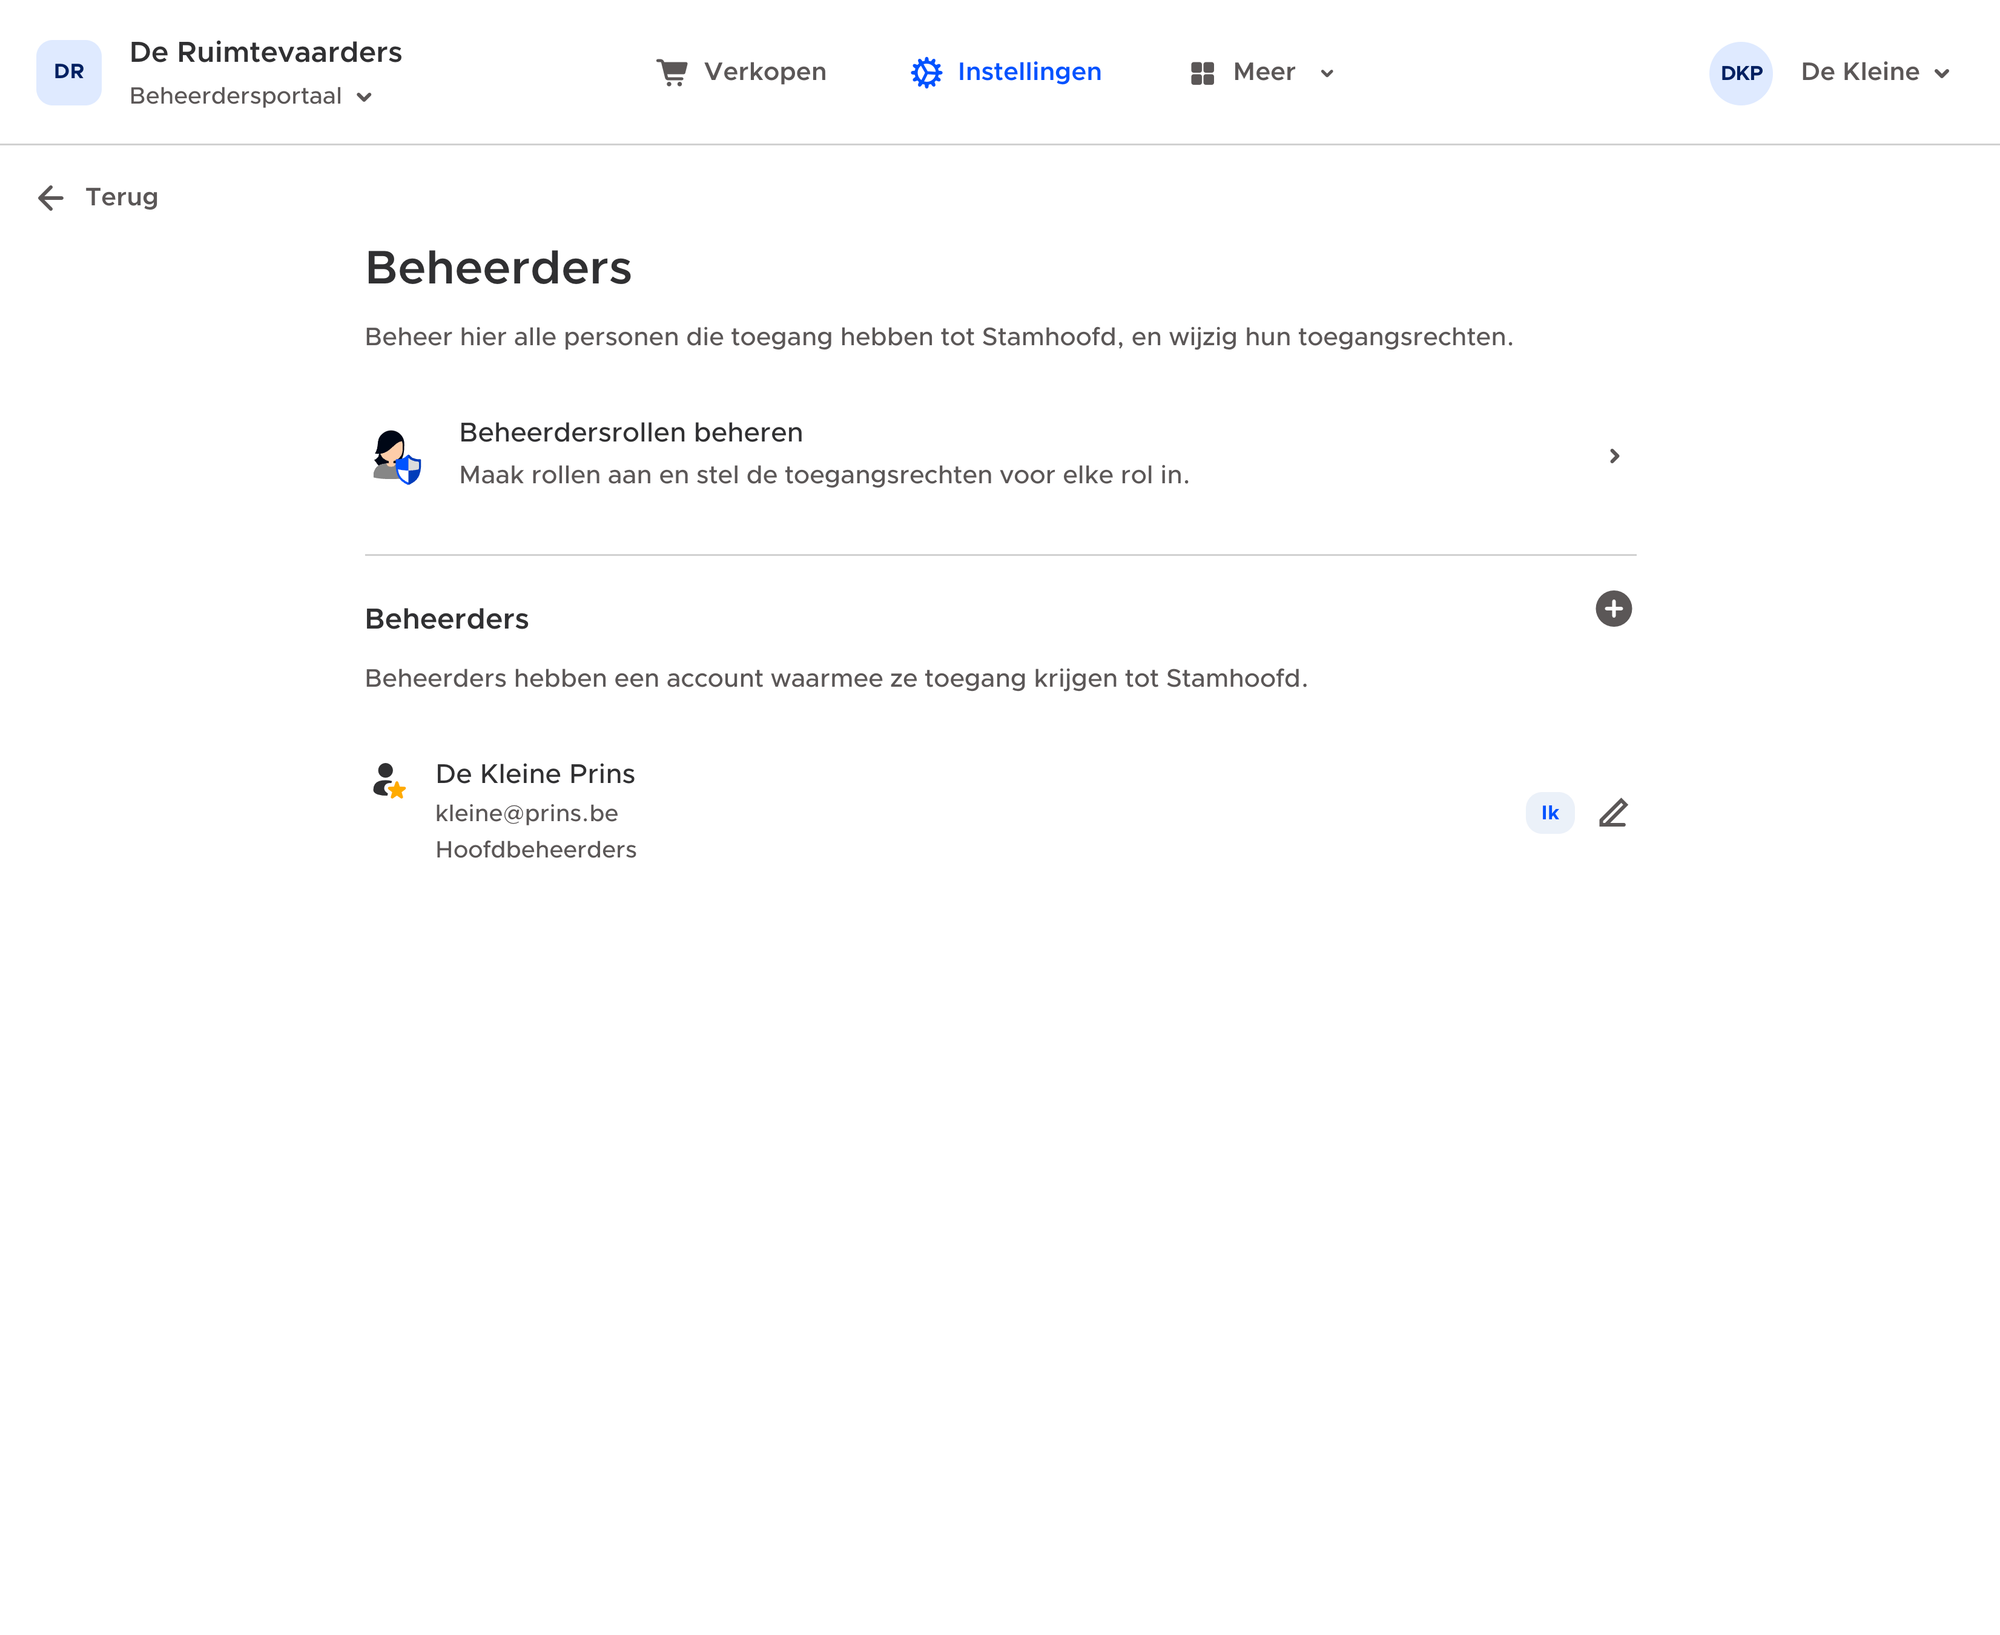The image size is (2000, 1635).
Task: Select the De Kleine Prins admin entry
Action: [x=1000, y=811]
